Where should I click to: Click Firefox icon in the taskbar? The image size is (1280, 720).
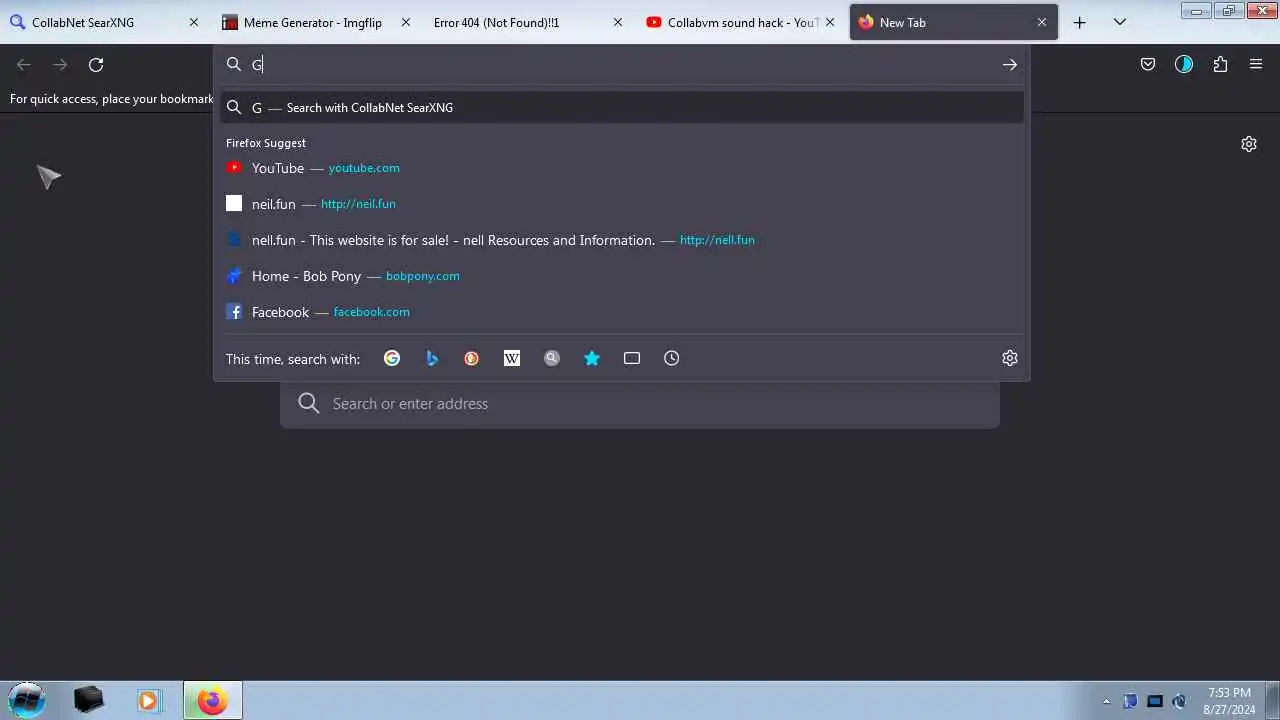tap(212, 700)
